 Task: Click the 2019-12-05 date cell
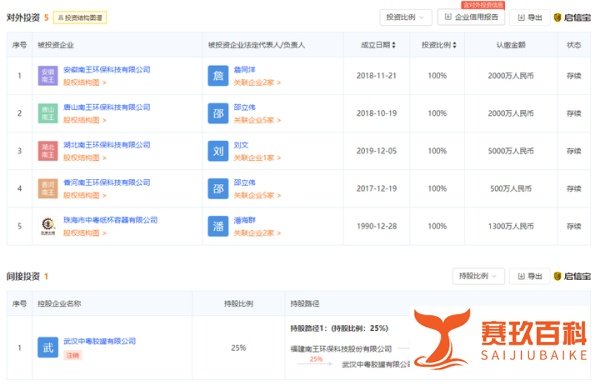[x=377, y=151]
